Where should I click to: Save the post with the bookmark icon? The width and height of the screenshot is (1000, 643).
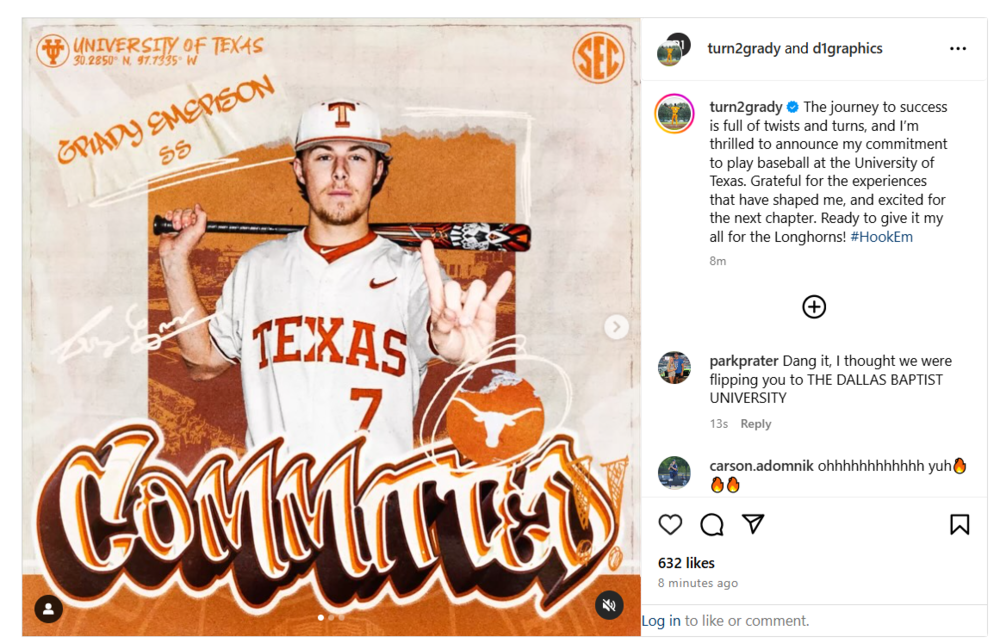coord(959,524)
